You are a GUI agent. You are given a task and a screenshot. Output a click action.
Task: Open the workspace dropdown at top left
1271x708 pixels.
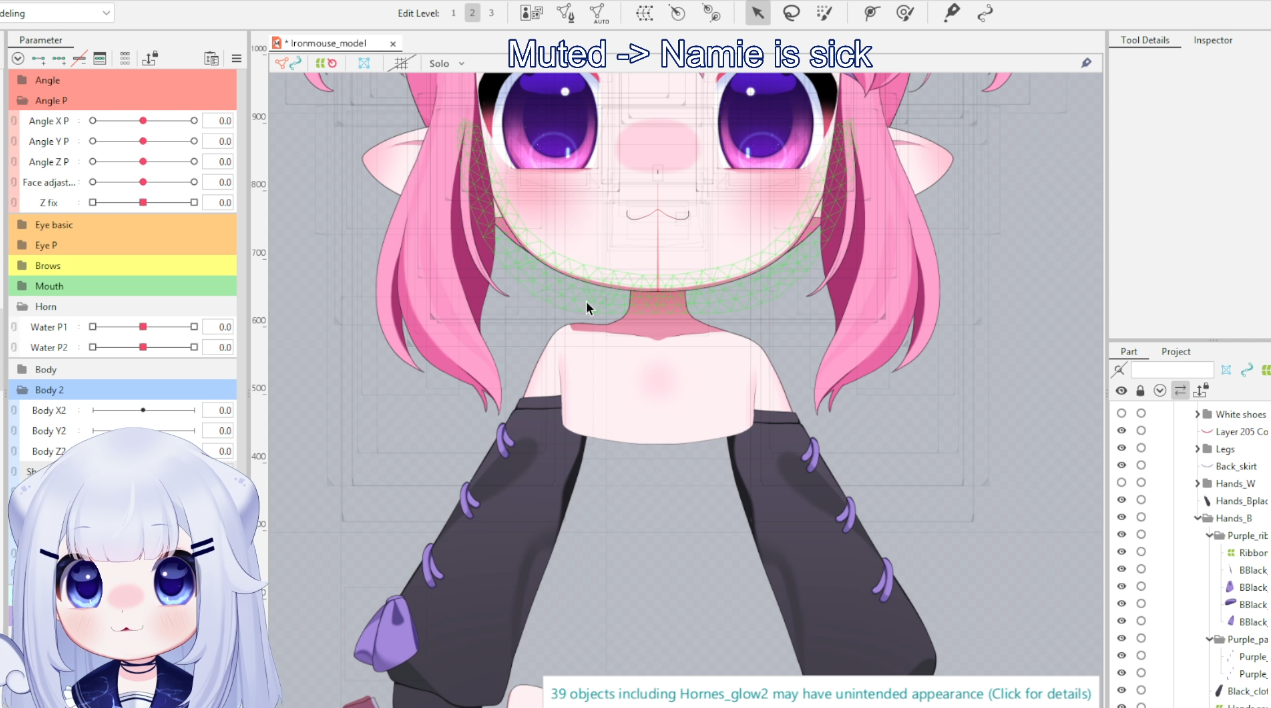pyautogui.click(x=57, y=13)
